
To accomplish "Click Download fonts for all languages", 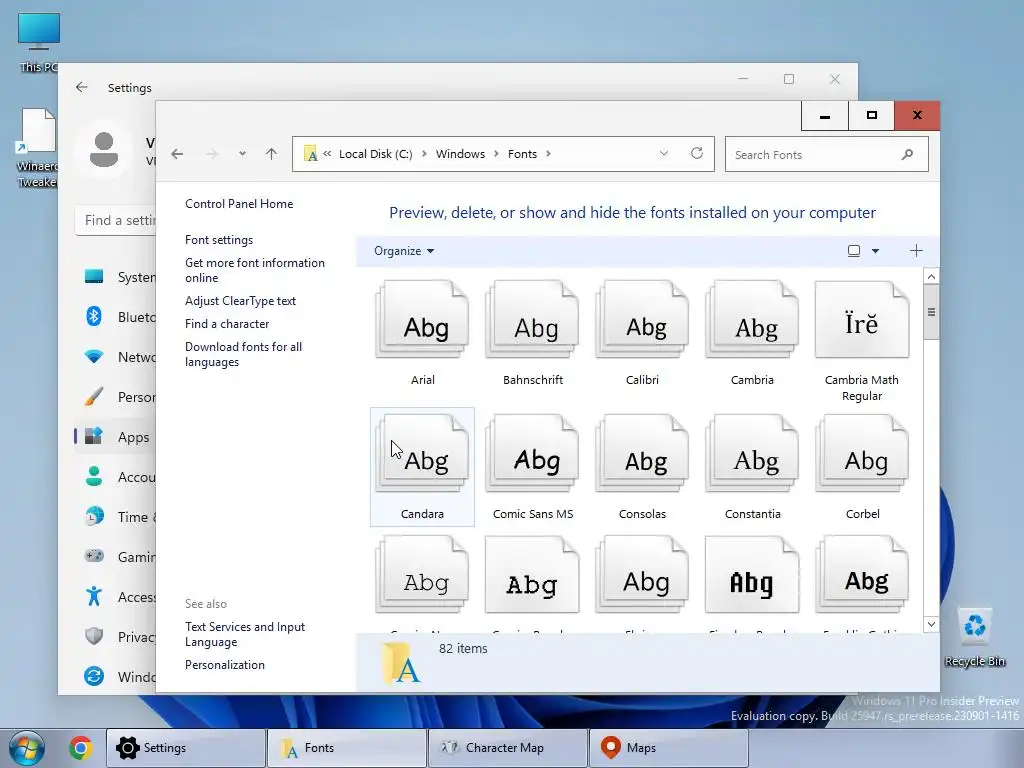I will [244, 355].
